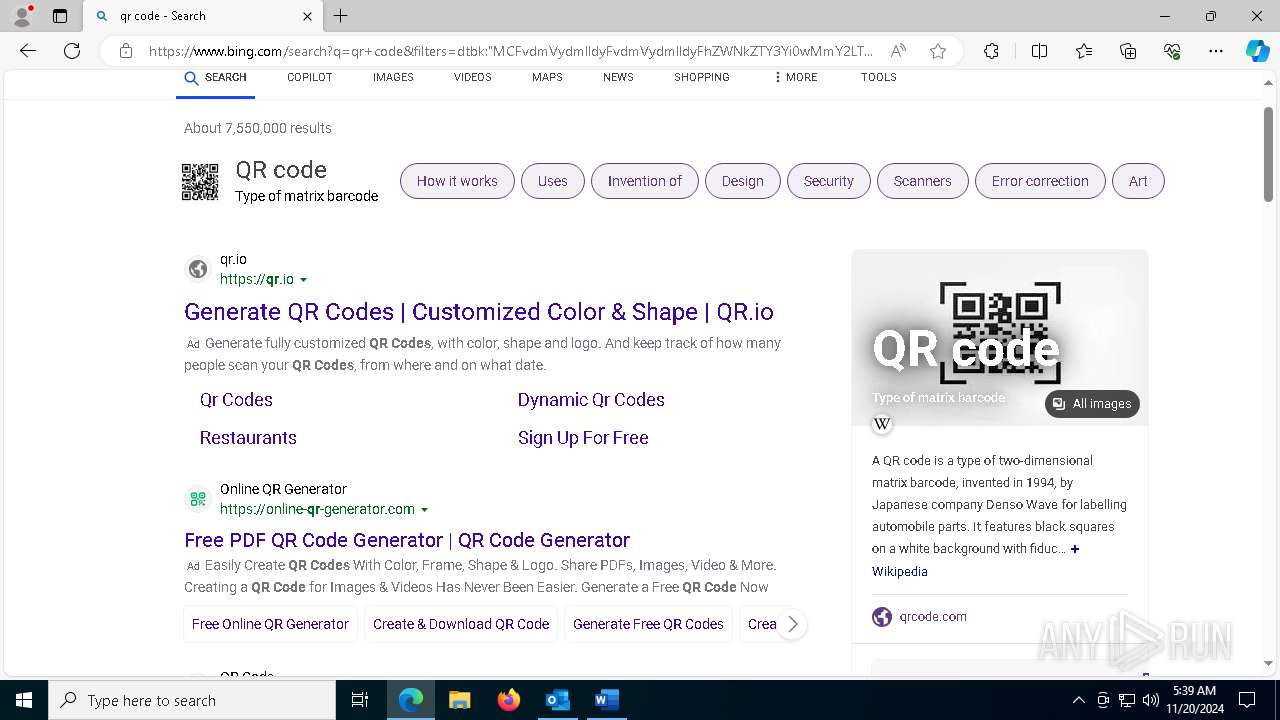This screenshot has width=1280, height=720.
Task: Launch Firefox from the taskbar
Action: pos(509,700)
